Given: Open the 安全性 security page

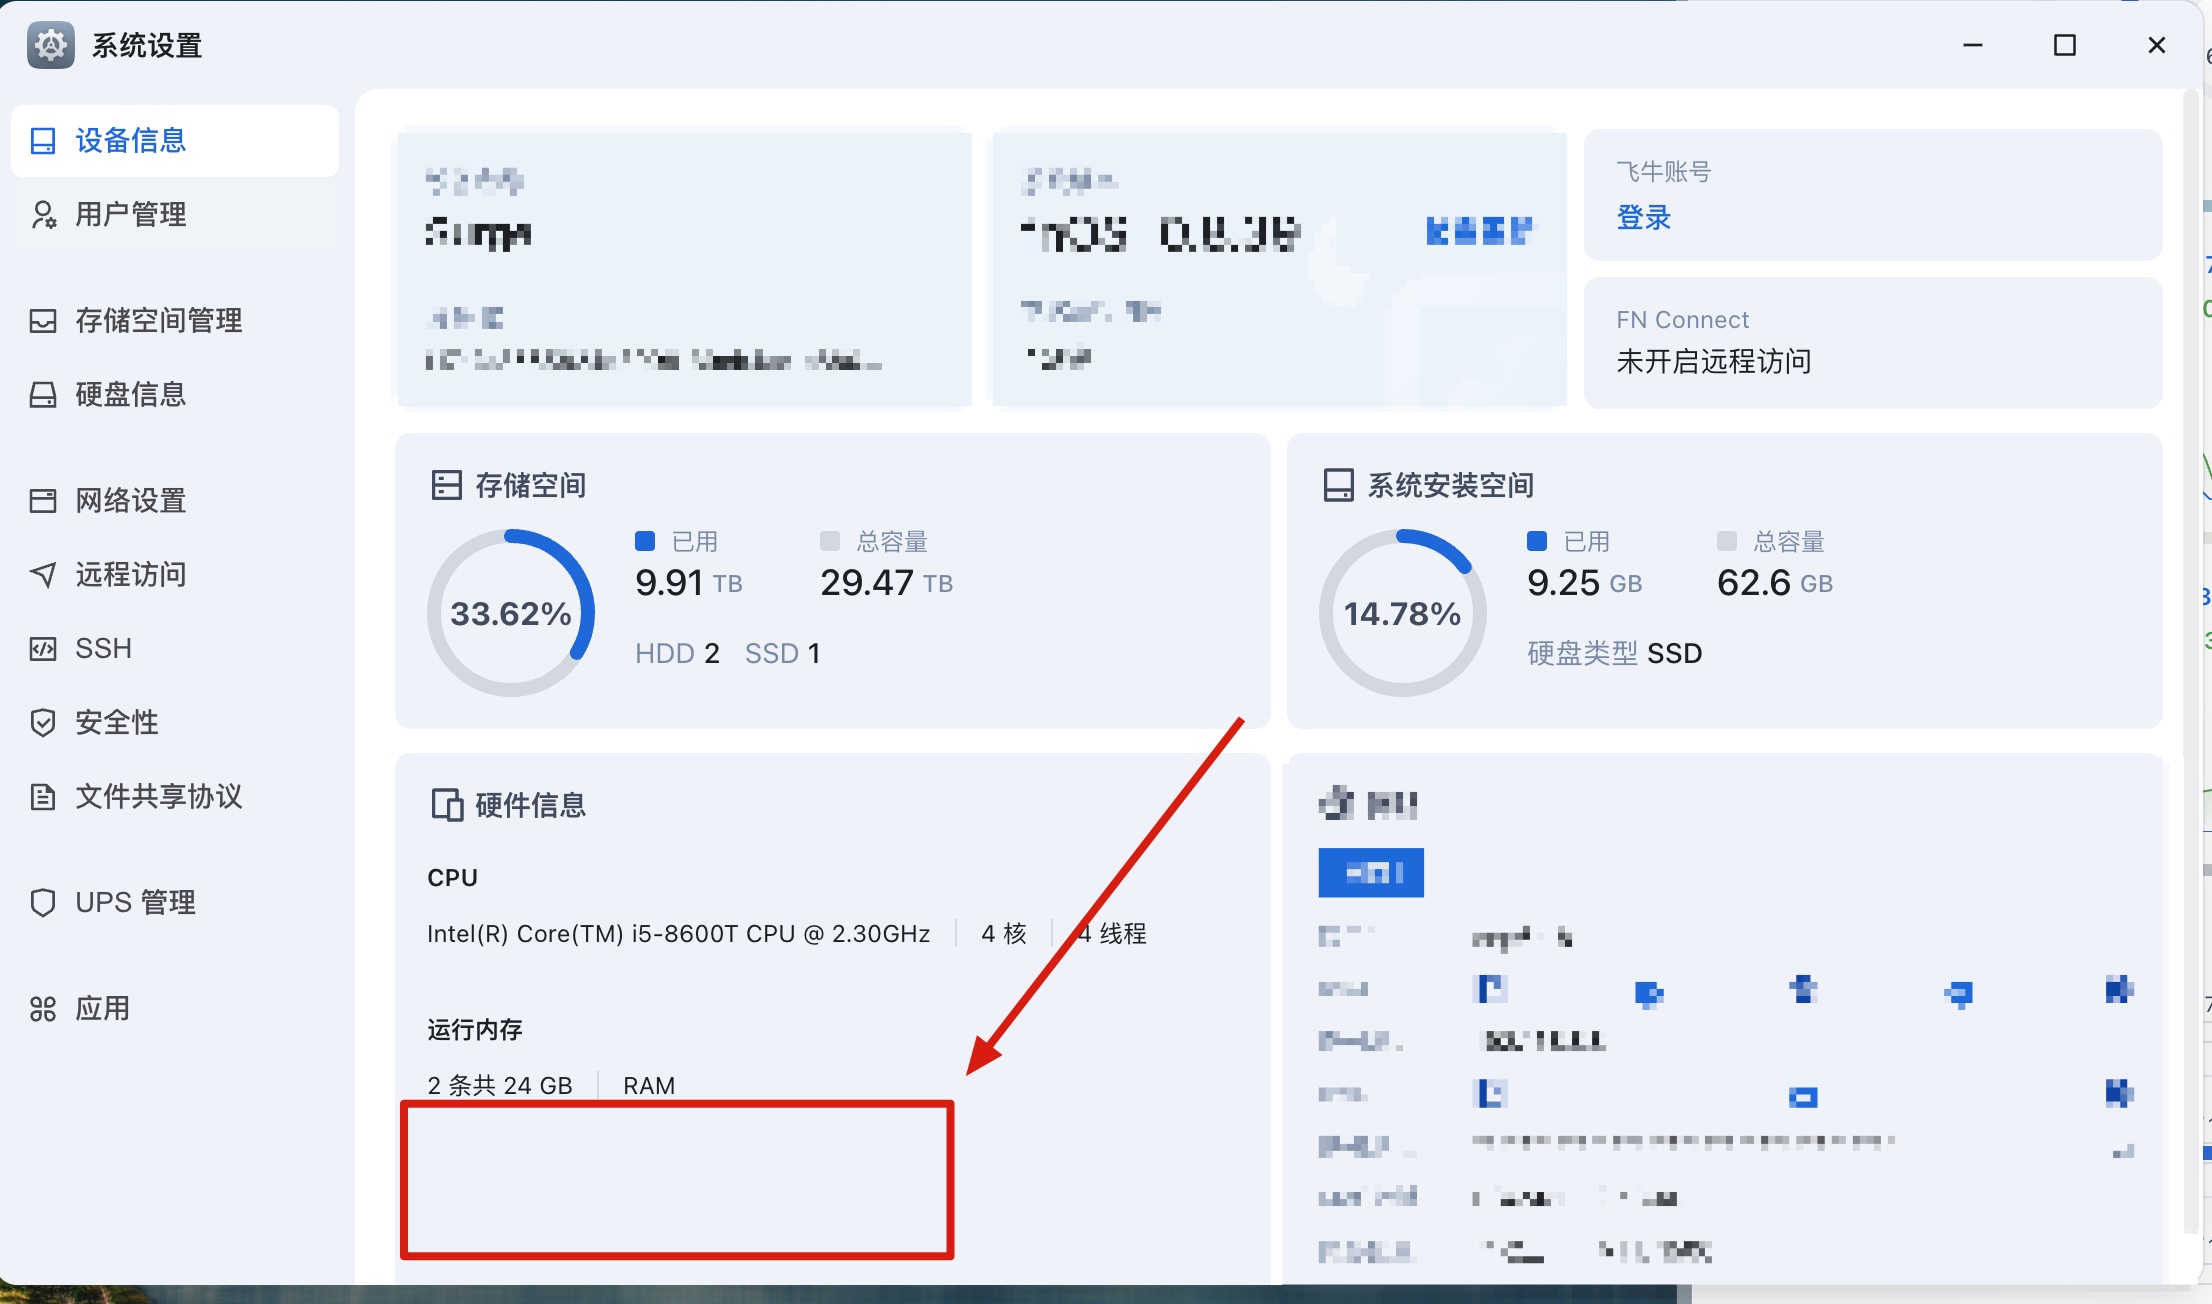Looking at the screenshot, I should (x=175, y=723).
